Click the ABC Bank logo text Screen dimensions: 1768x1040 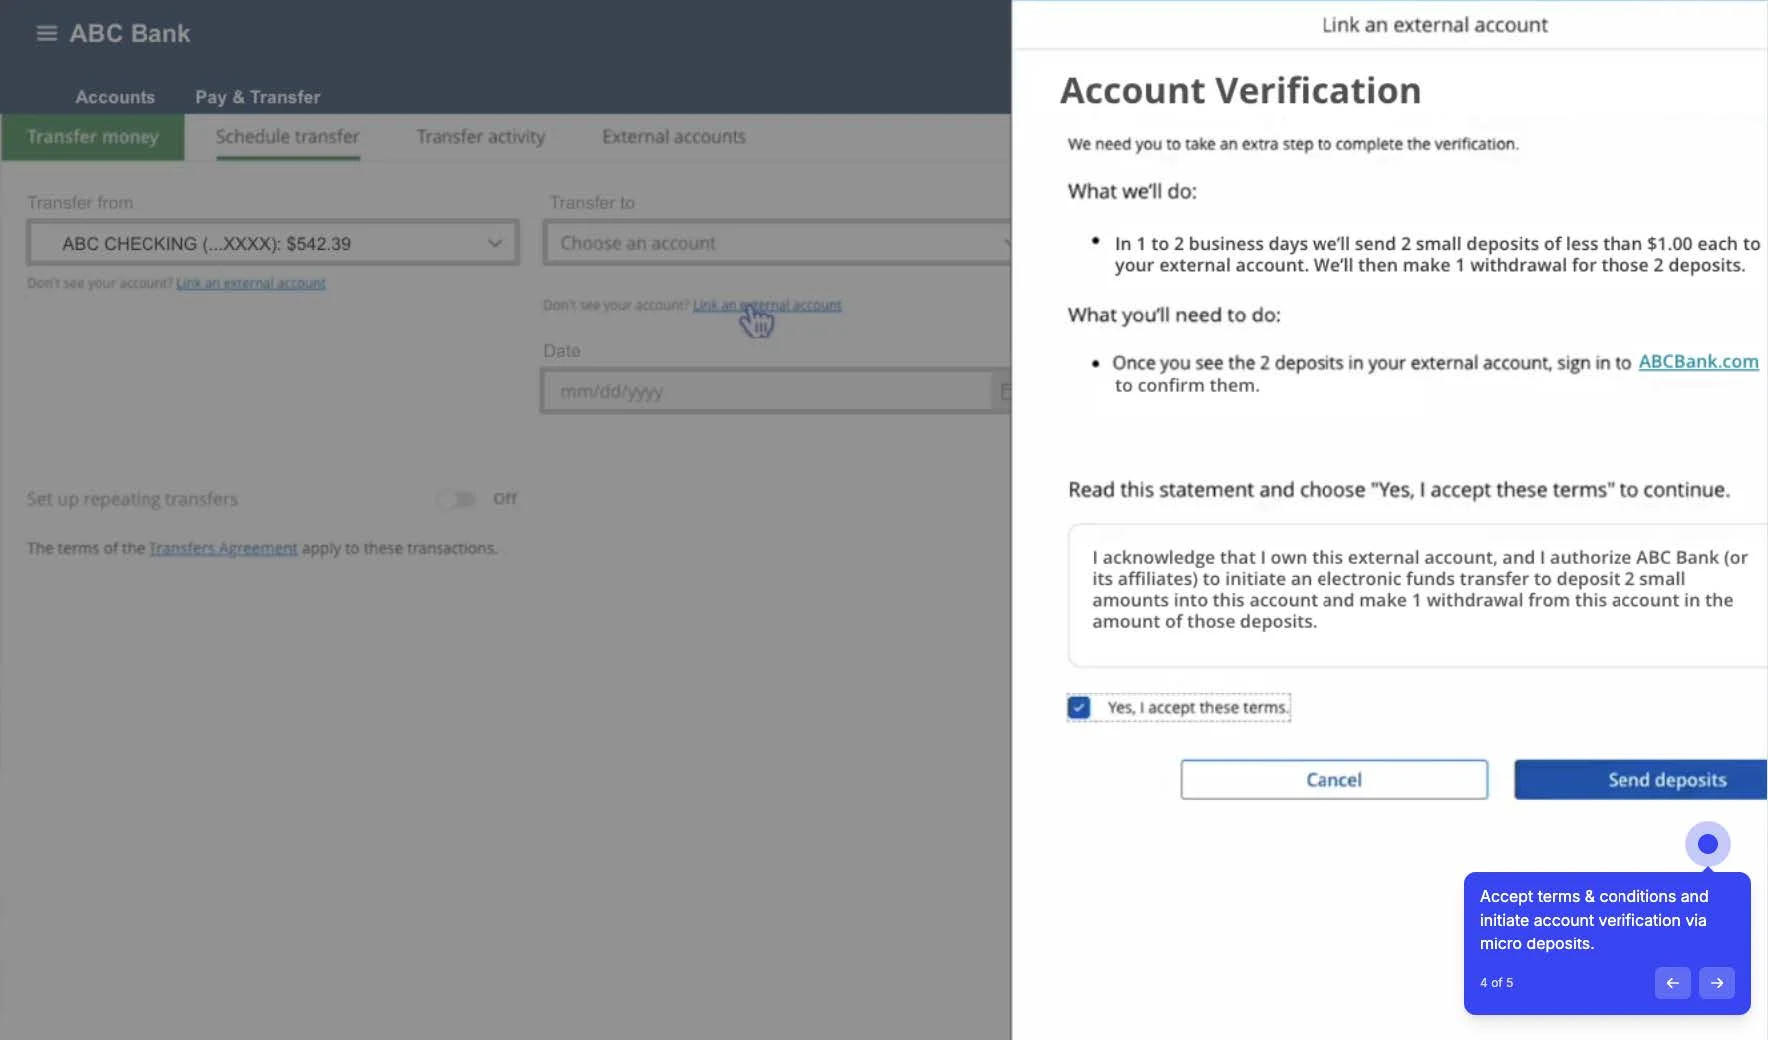(130, 33)
